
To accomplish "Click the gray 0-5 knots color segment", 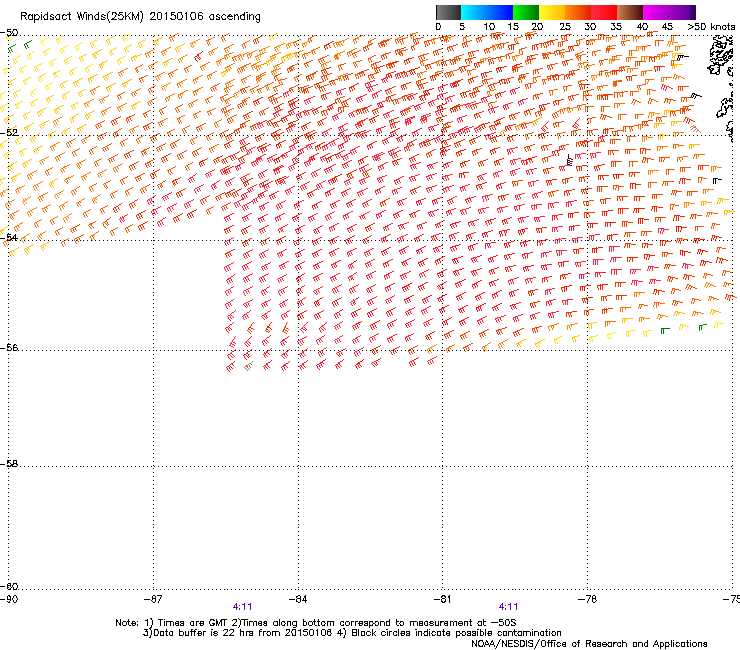I will coord(448,12).
